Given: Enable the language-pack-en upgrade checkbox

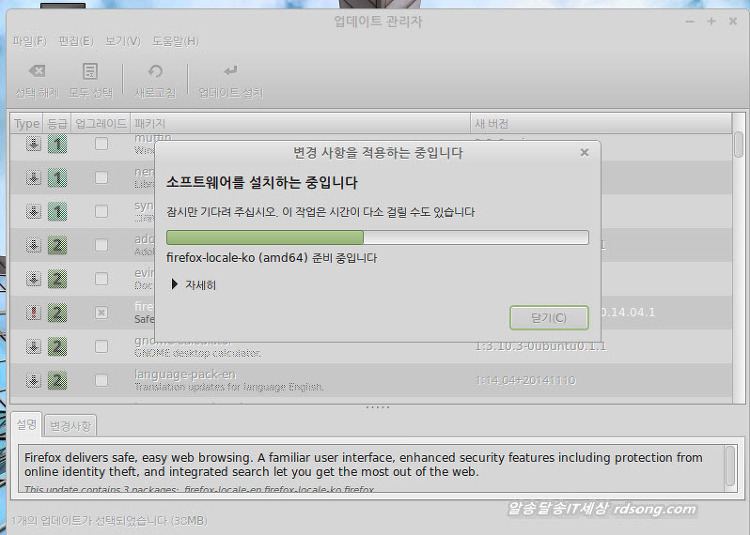Looking at the screenshot, I should point(101,380).
